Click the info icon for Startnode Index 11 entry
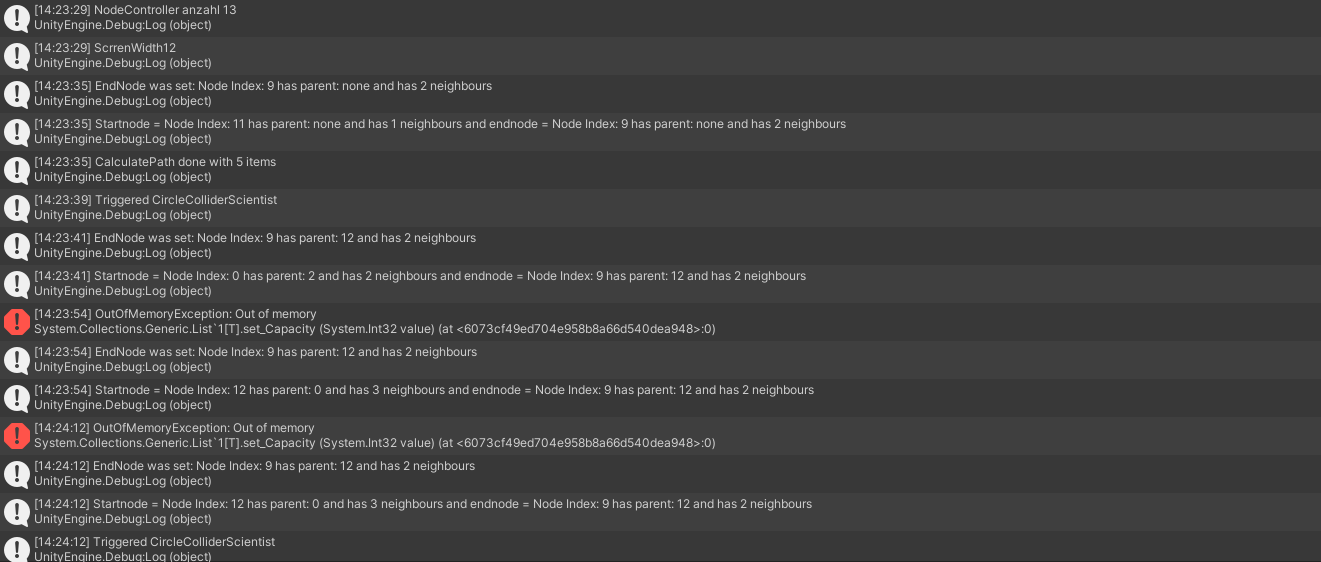The height and width of the screenshot is (562, 1321). tap(17, 132)
